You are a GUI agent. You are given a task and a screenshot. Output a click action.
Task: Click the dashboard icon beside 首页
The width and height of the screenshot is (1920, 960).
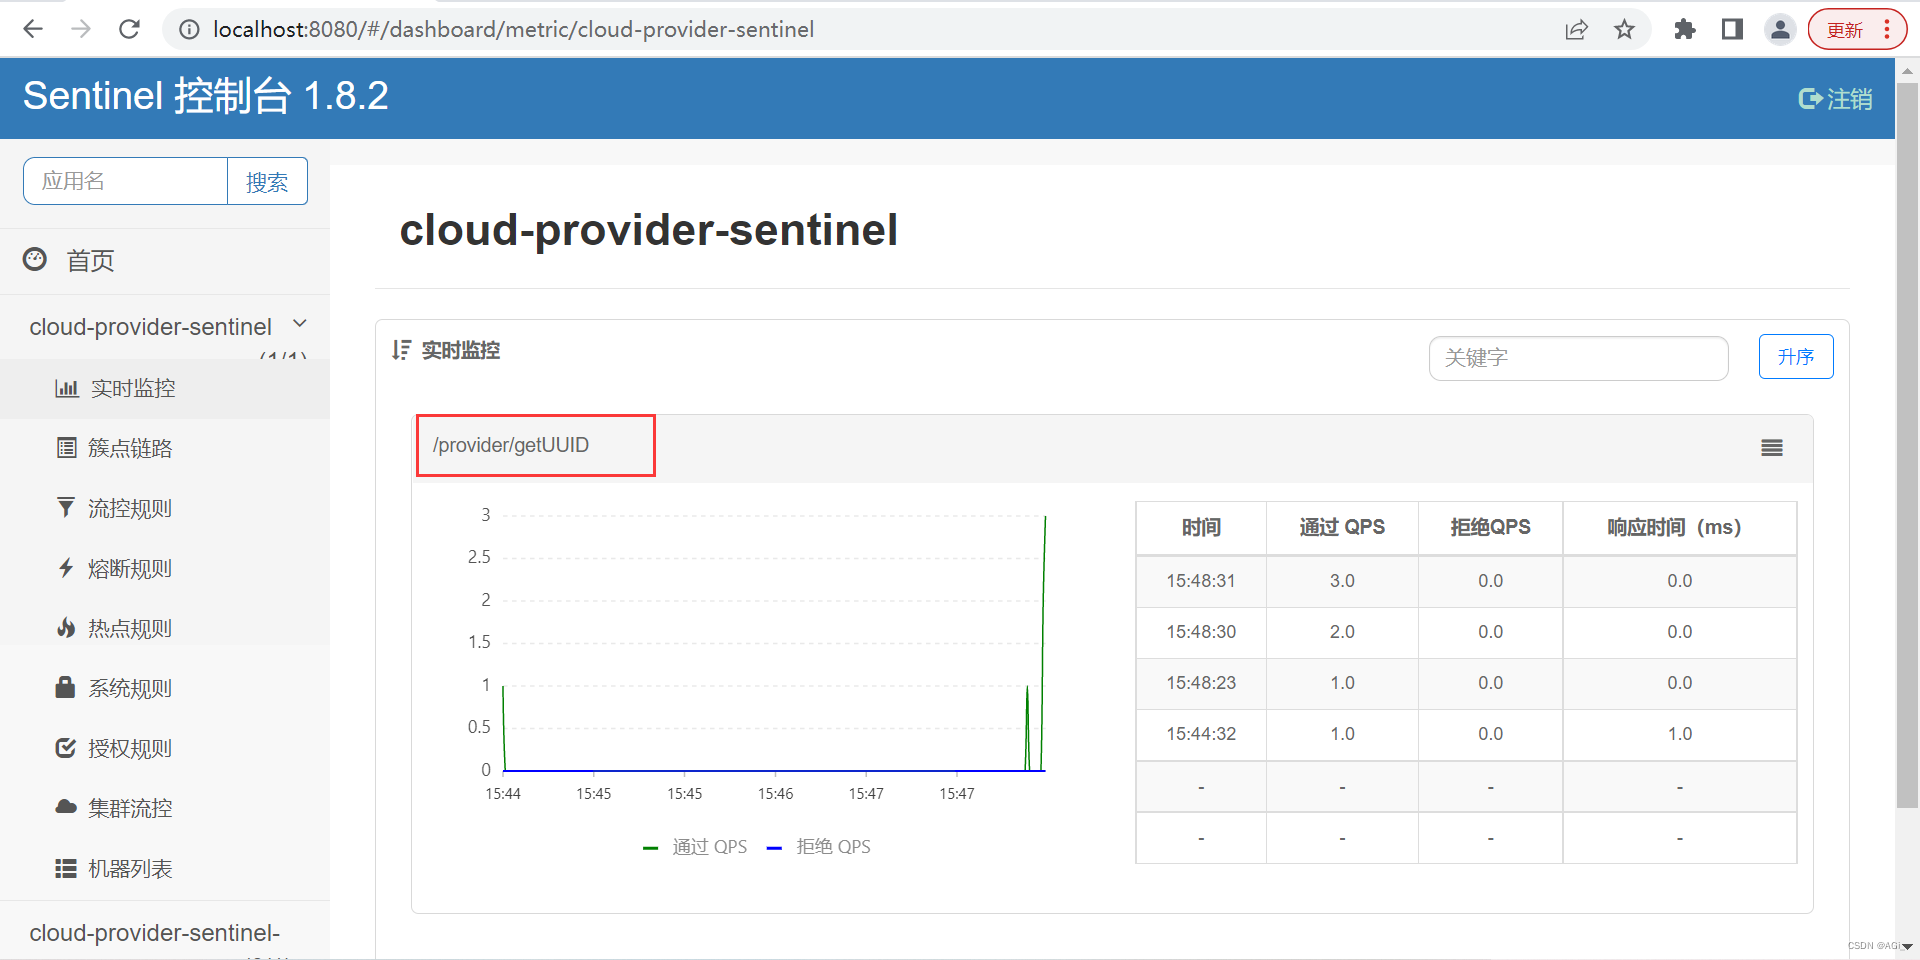[x=35, y=260]
